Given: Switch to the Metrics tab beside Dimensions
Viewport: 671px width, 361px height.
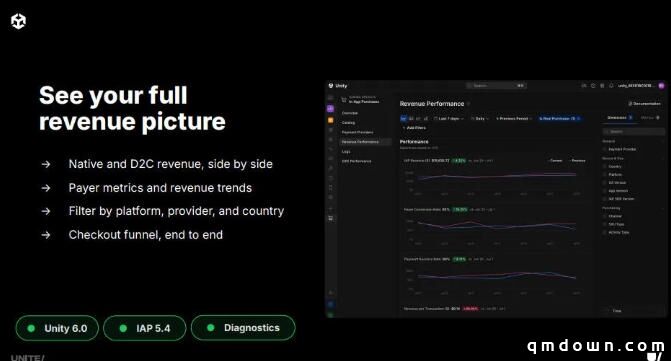Looking at the screenshot, I should [x=650, y=118].
